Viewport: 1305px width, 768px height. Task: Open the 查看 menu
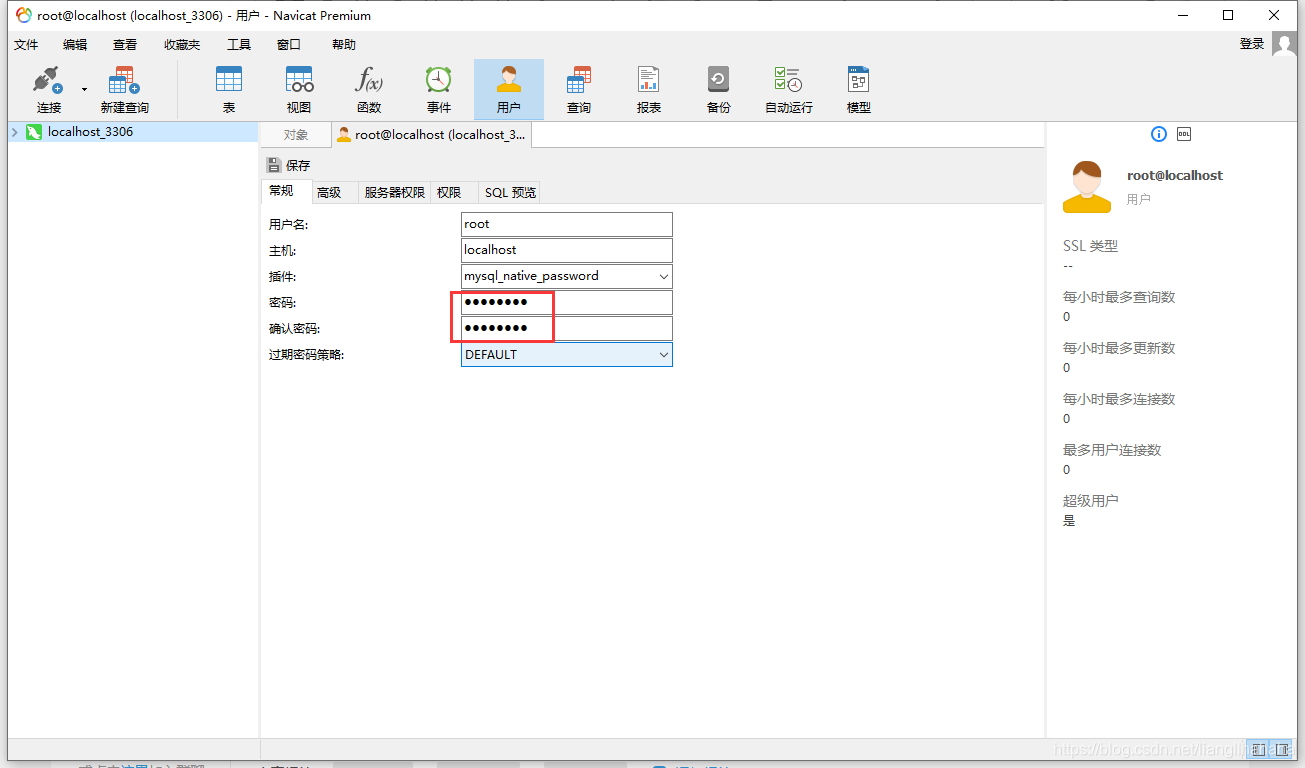[125, 45]
